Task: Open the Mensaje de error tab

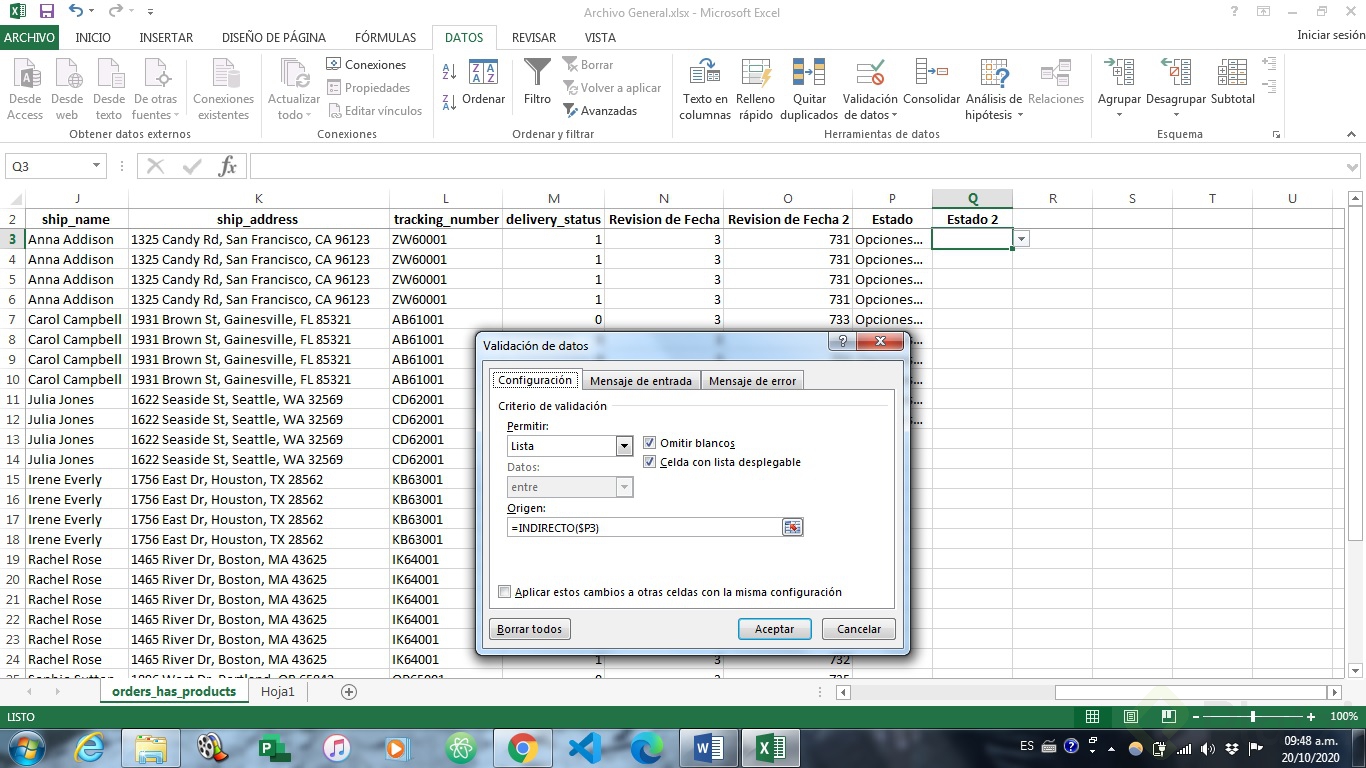Action: pos(752,380)
